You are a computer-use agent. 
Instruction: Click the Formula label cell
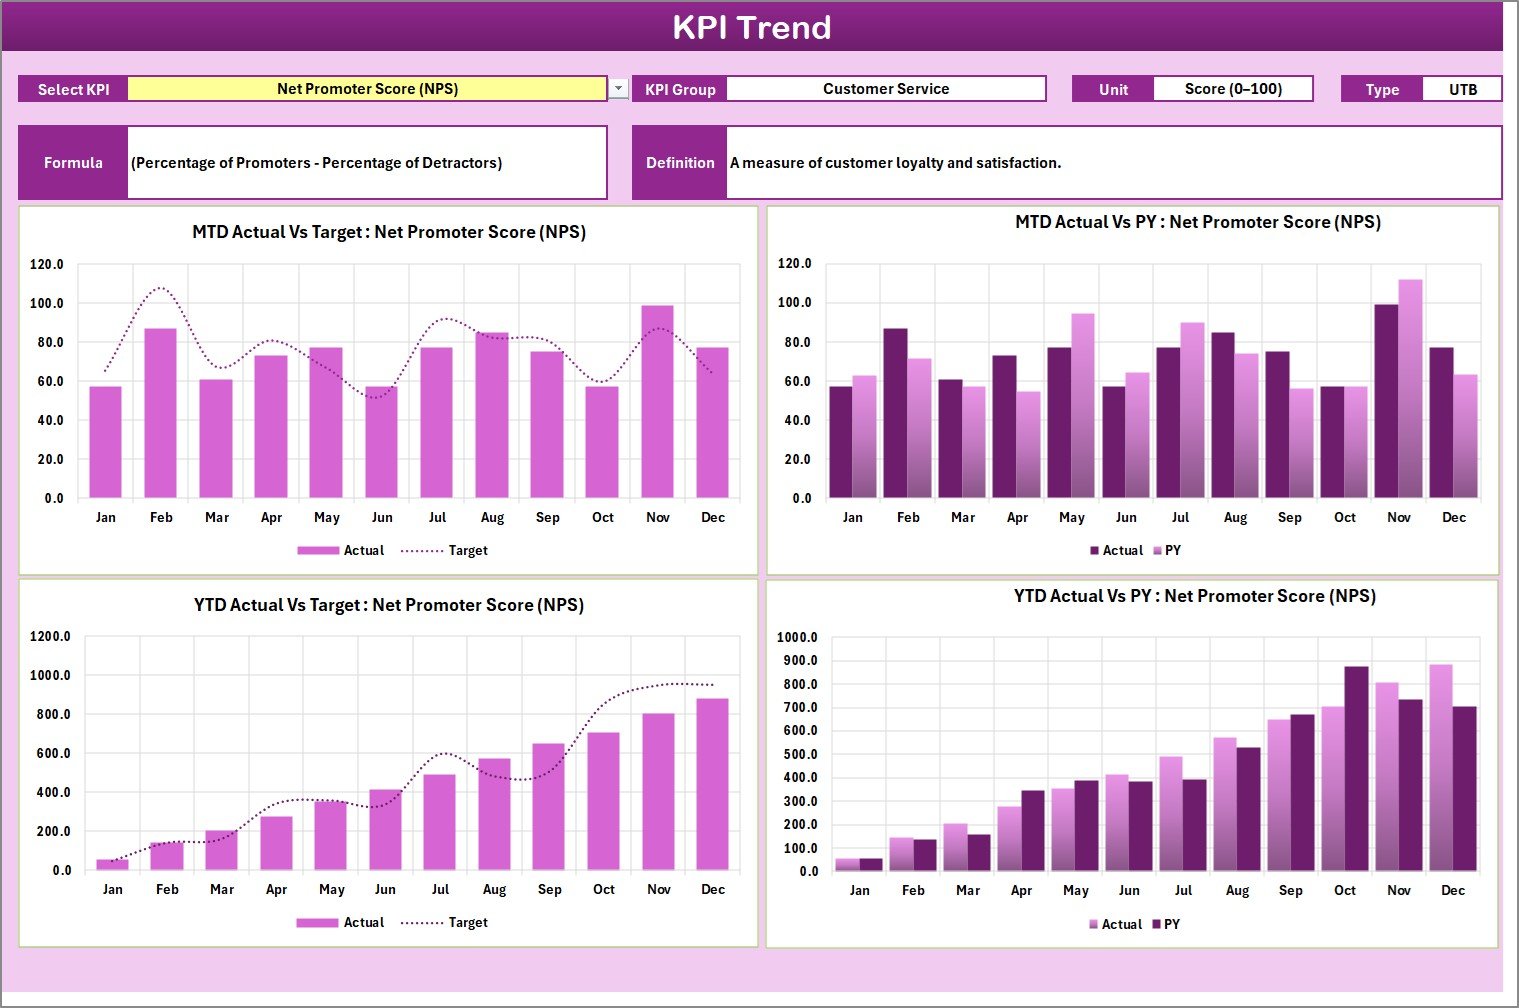pos(72,162)
